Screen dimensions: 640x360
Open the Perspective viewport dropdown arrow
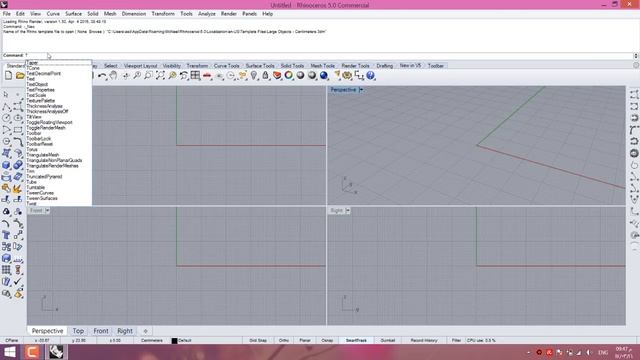pyautogui.click(x=361, y=90)
